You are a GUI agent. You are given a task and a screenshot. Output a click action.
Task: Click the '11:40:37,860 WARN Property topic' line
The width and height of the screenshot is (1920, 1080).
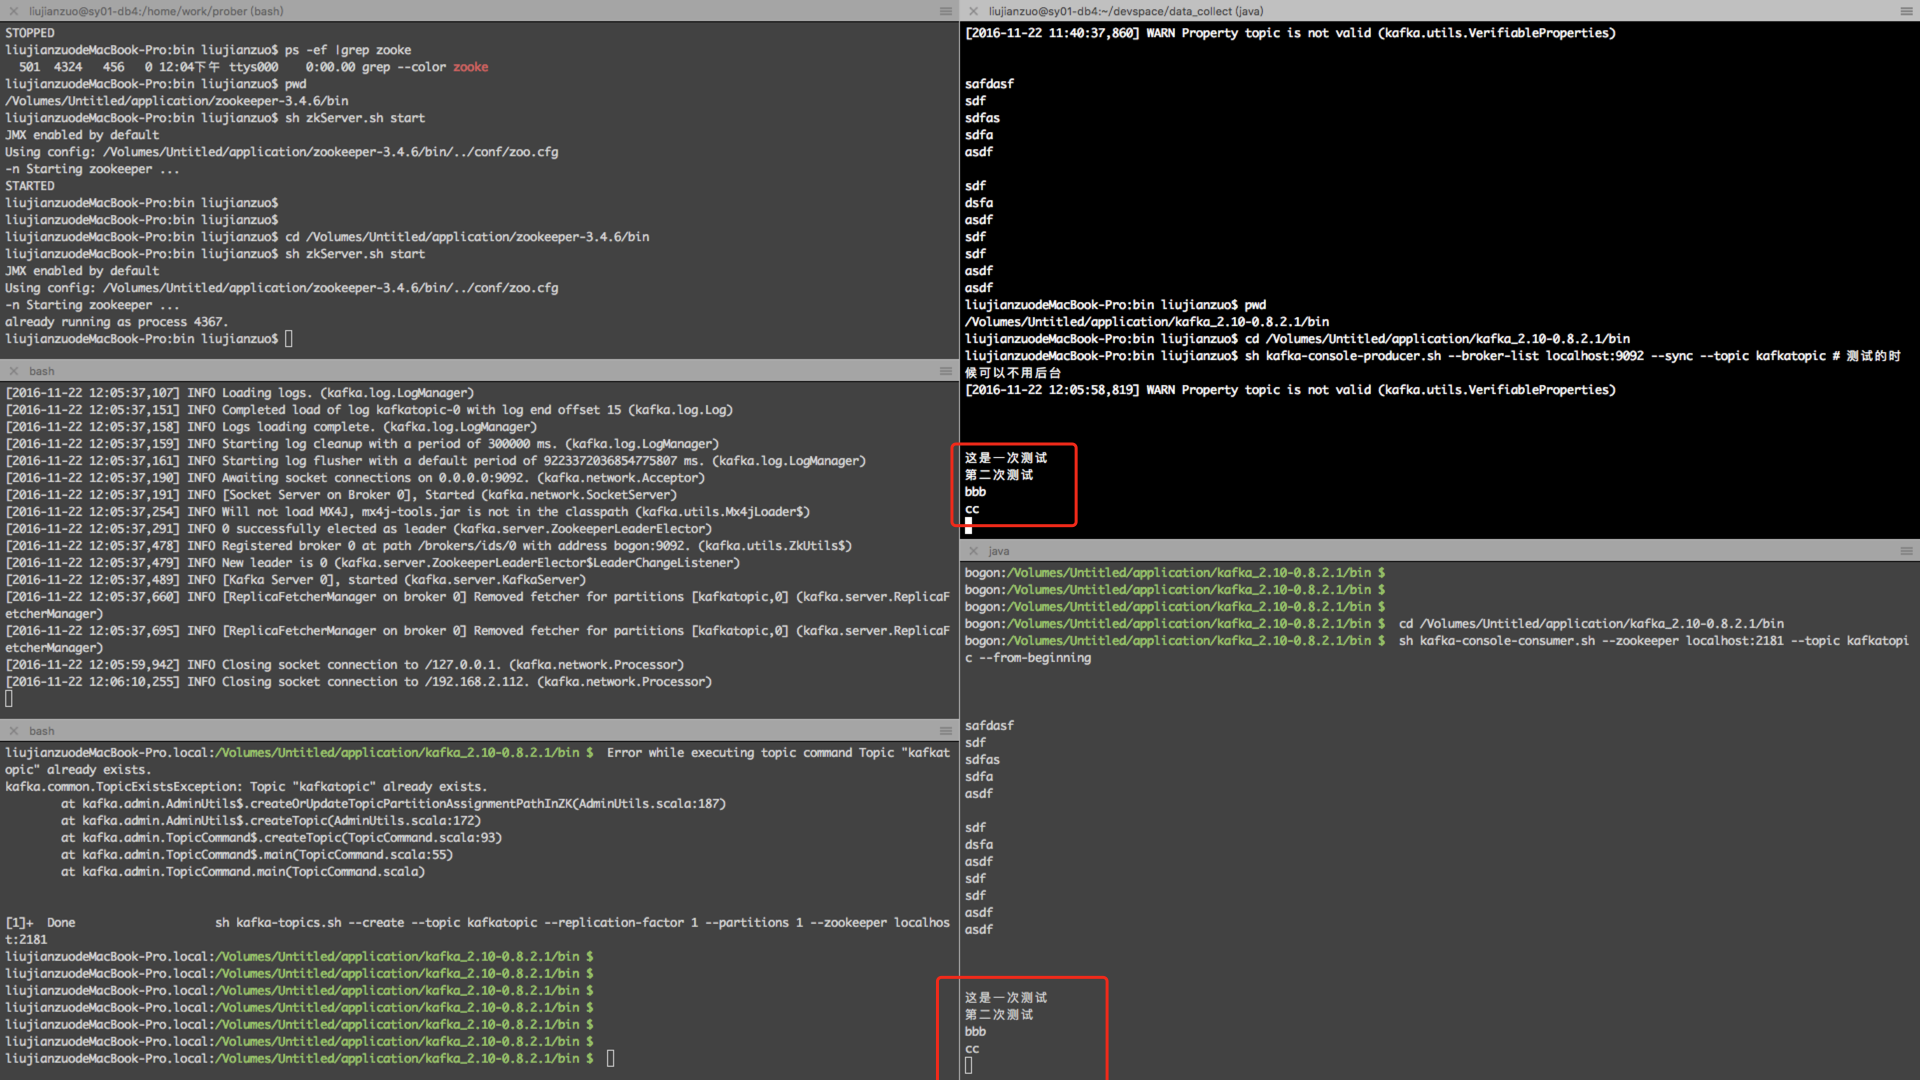click(x=1290, y=33)
